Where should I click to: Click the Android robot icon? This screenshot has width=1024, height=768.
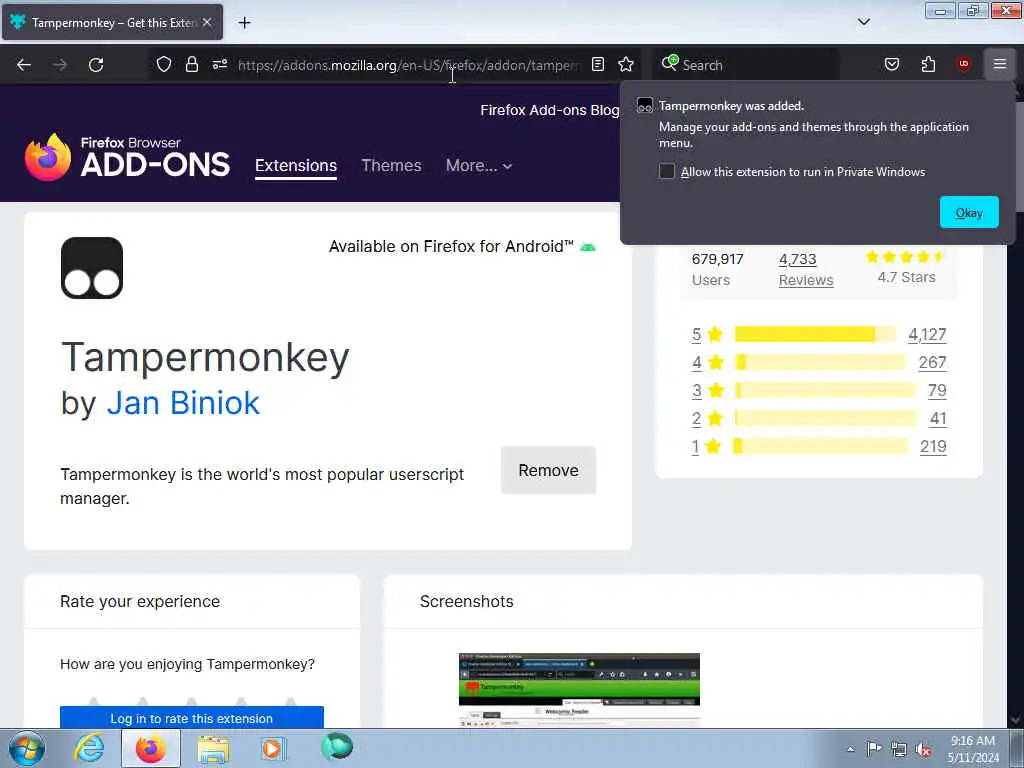(x=588, y=247)
